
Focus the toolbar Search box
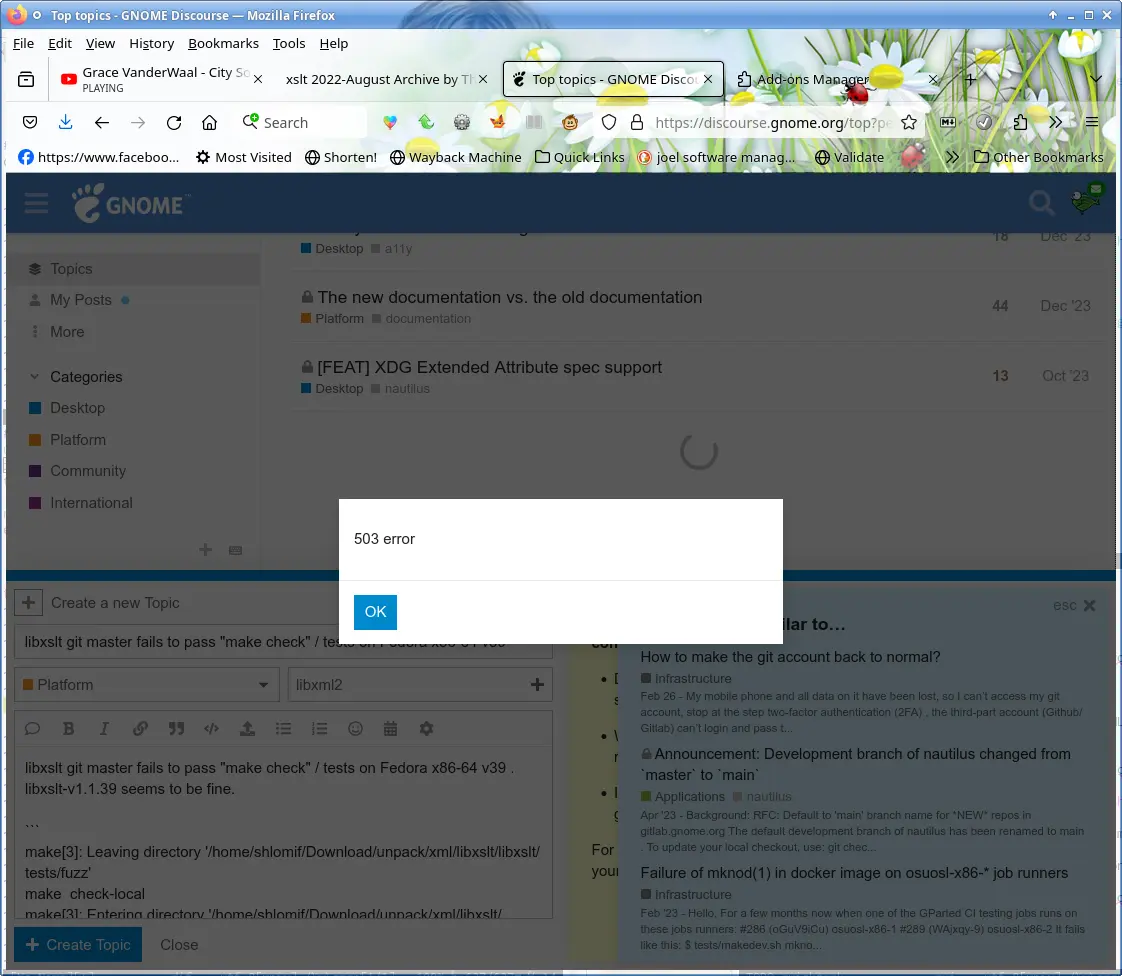[302, 122]
